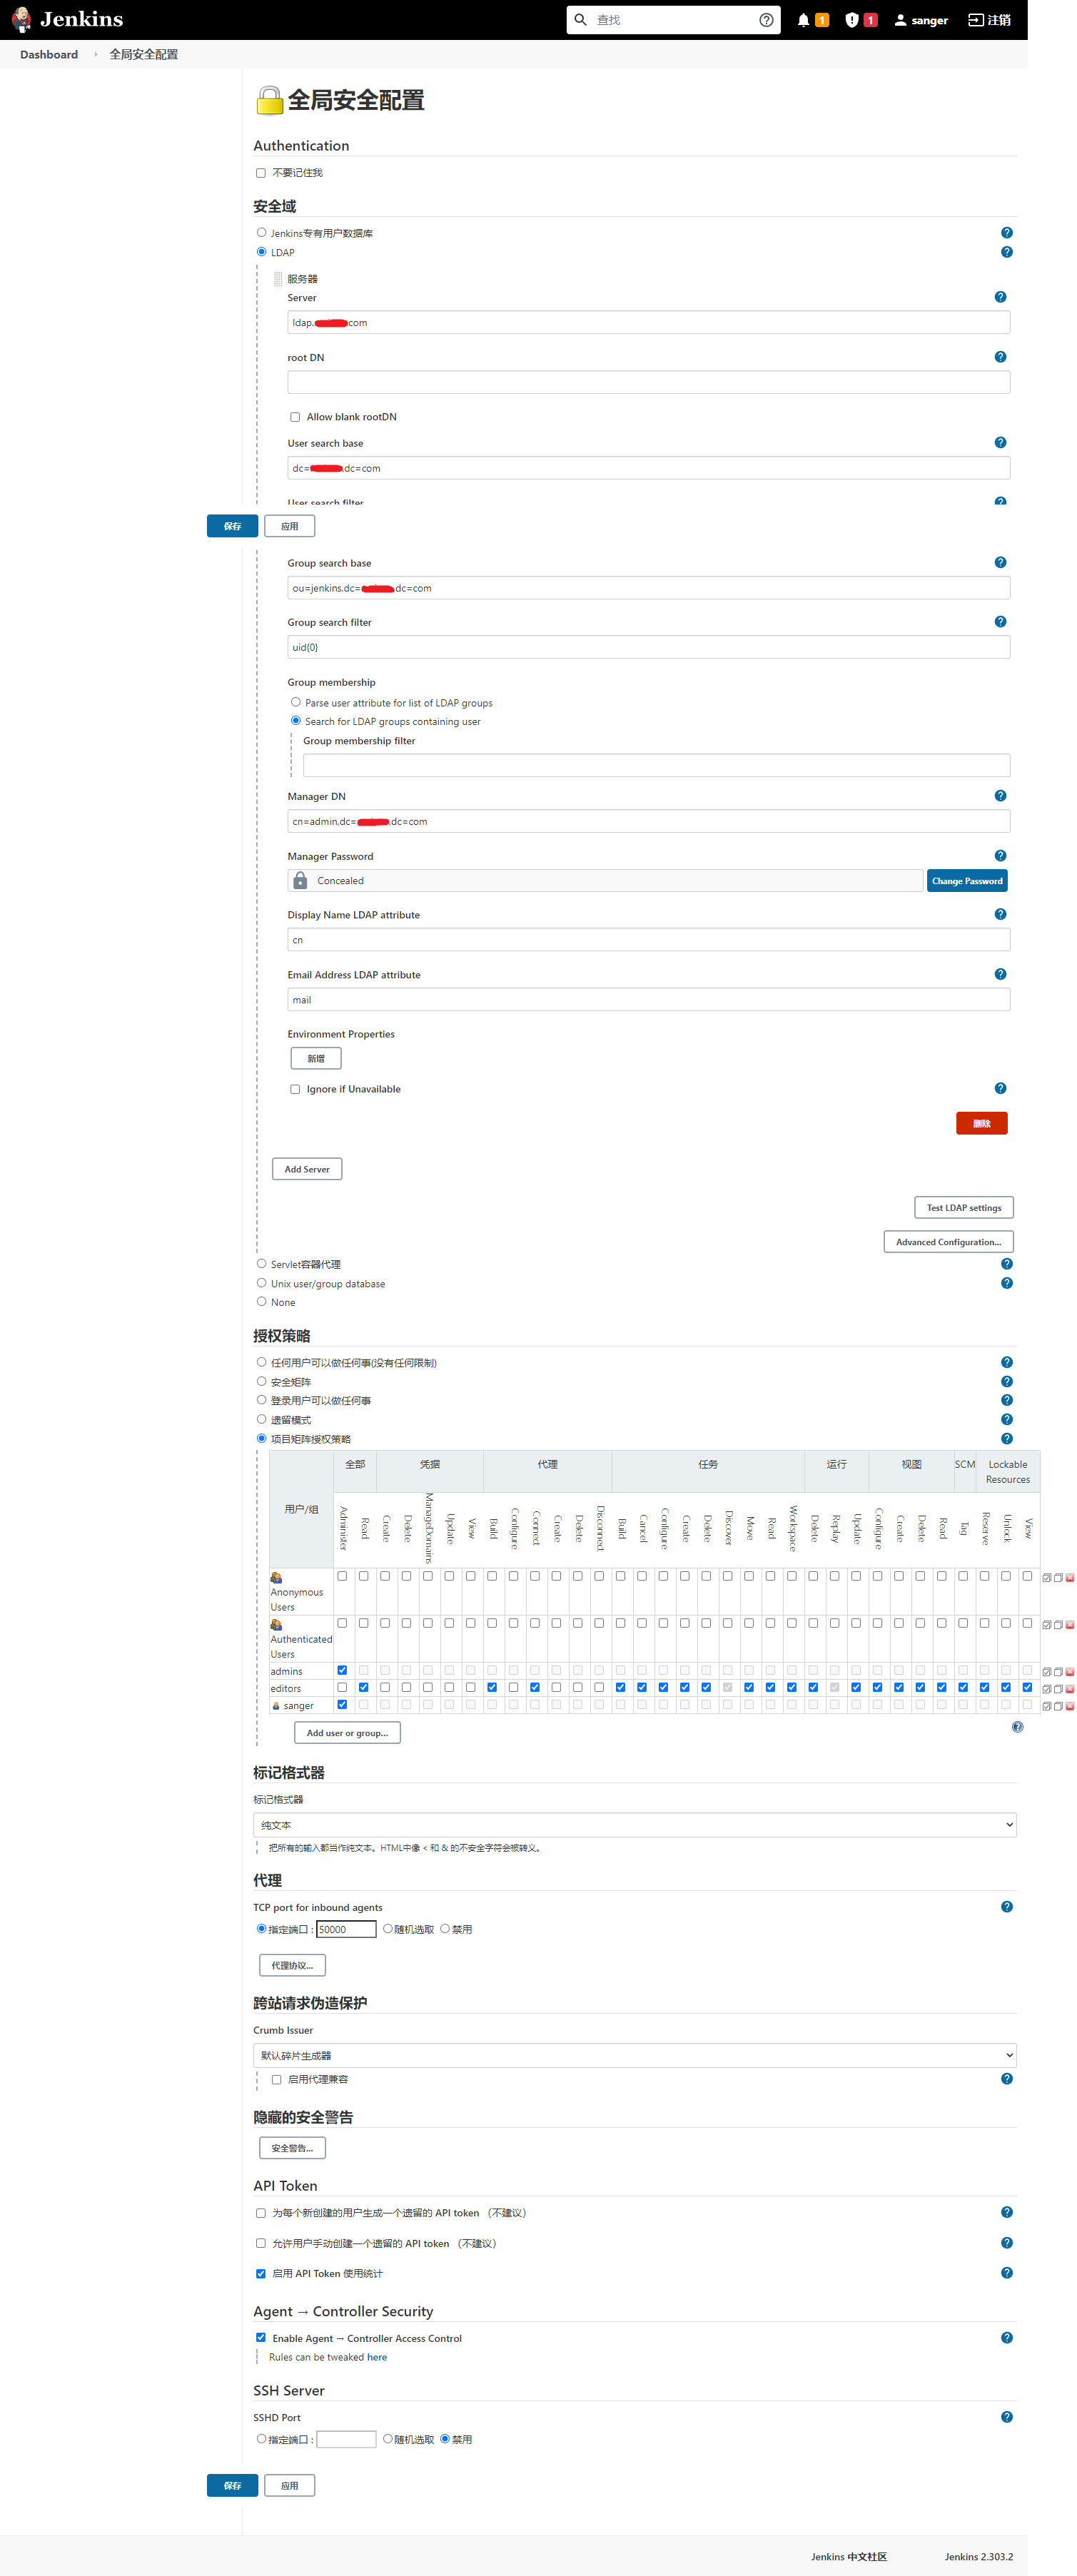This screenshot has height=2576, width=1077.
Task: Click the Jenkins logo in the header
Action: point(67,19)
